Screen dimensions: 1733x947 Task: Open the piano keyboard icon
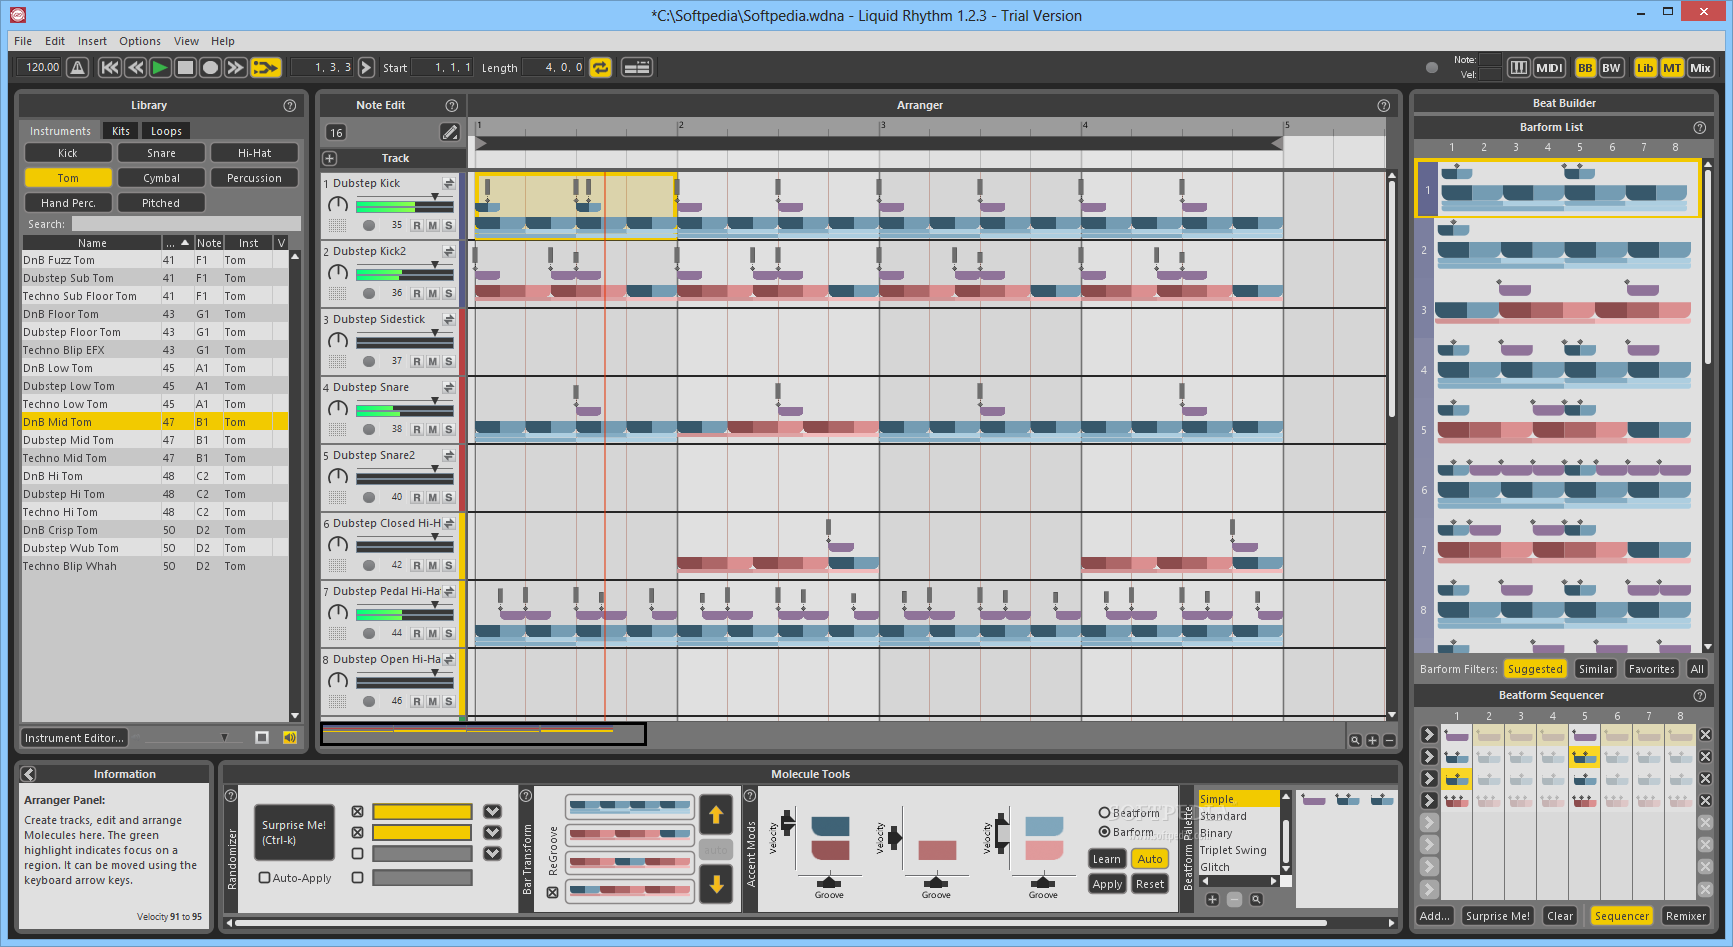1518,67
